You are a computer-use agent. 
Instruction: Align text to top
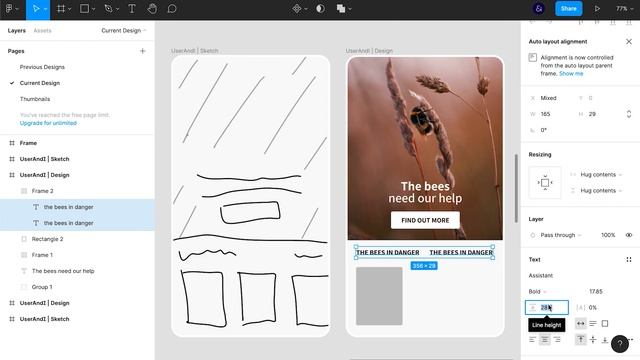580,340
